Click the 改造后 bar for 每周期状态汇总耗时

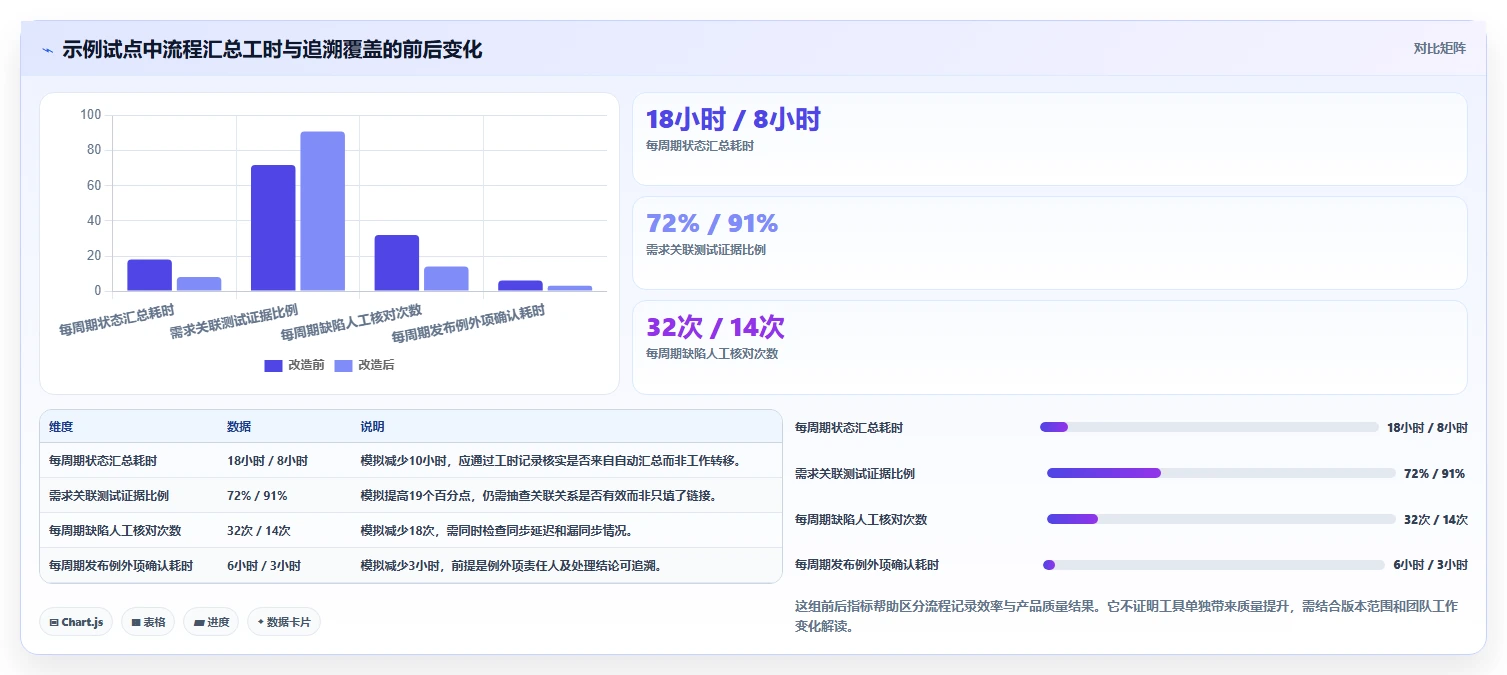199,284
